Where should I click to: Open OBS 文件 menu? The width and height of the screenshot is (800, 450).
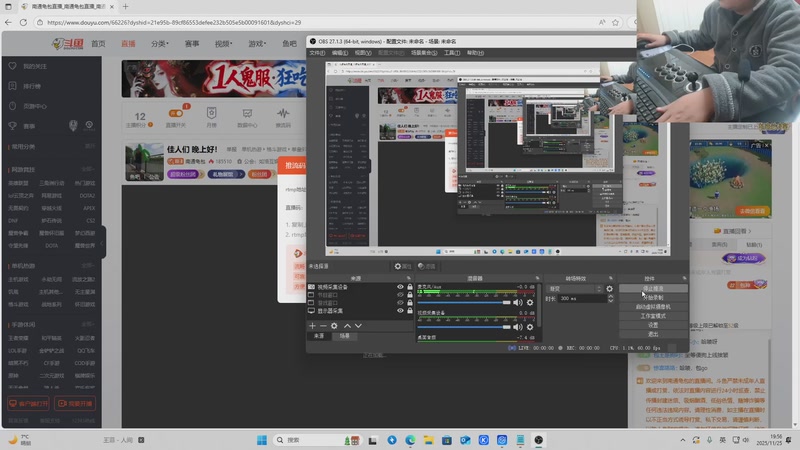[x=317, y=53]
